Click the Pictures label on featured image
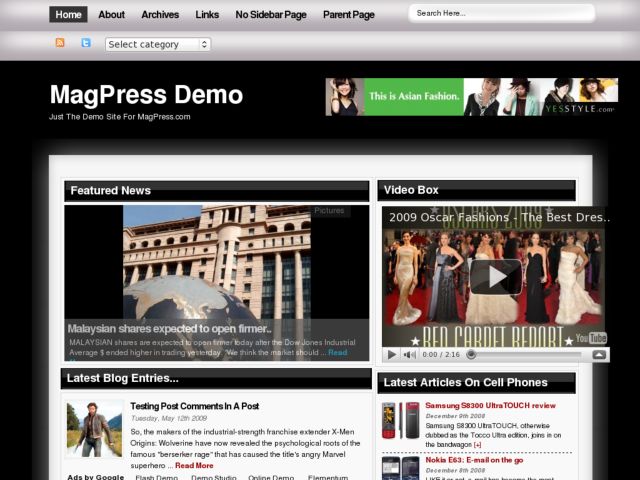The image size is (640, 480). [x=329, y=211]
